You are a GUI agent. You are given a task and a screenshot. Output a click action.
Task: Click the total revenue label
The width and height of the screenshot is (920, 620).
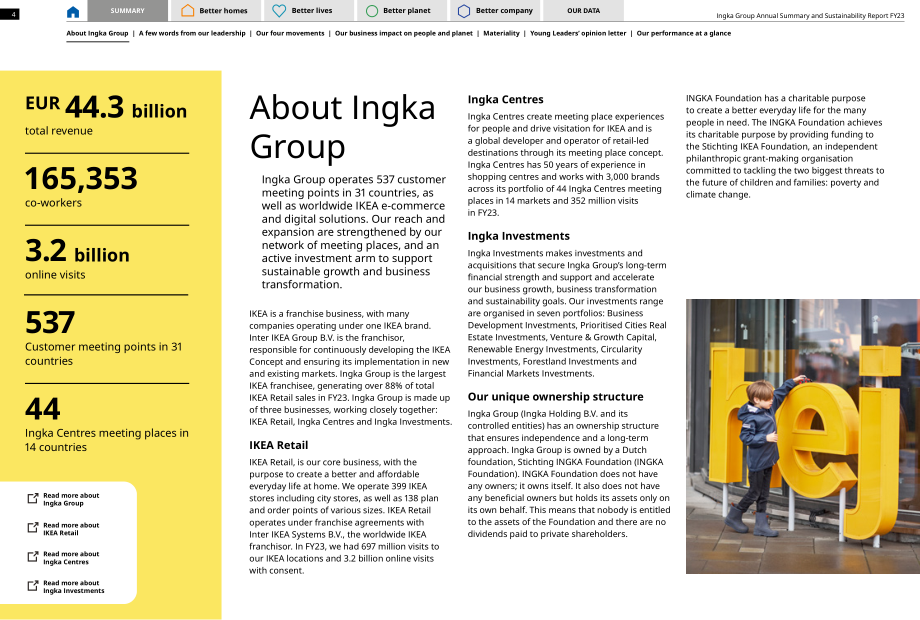[x=59, y=131]
